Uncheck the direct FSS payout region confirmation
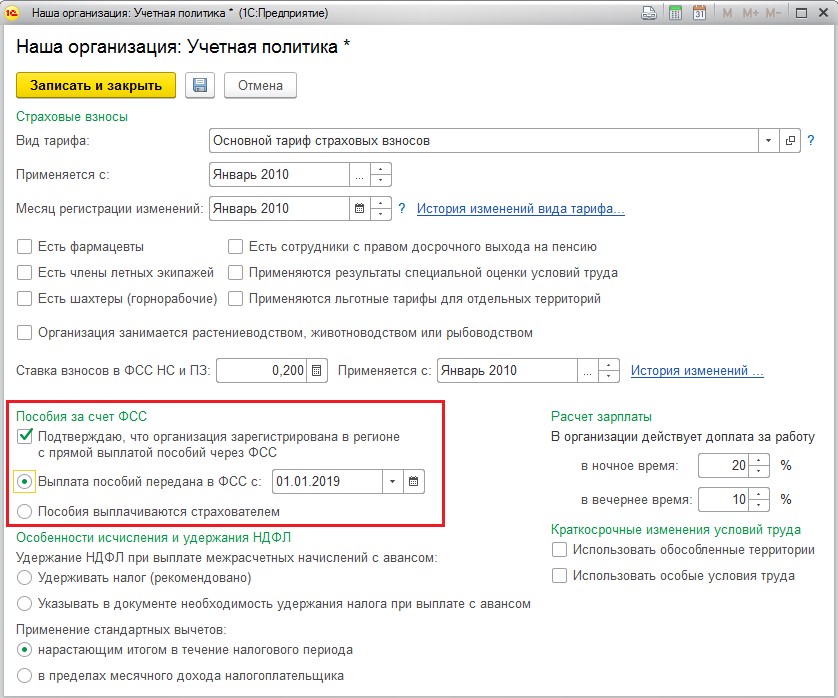This screenshot has width=838, height=698. (25, 437)
